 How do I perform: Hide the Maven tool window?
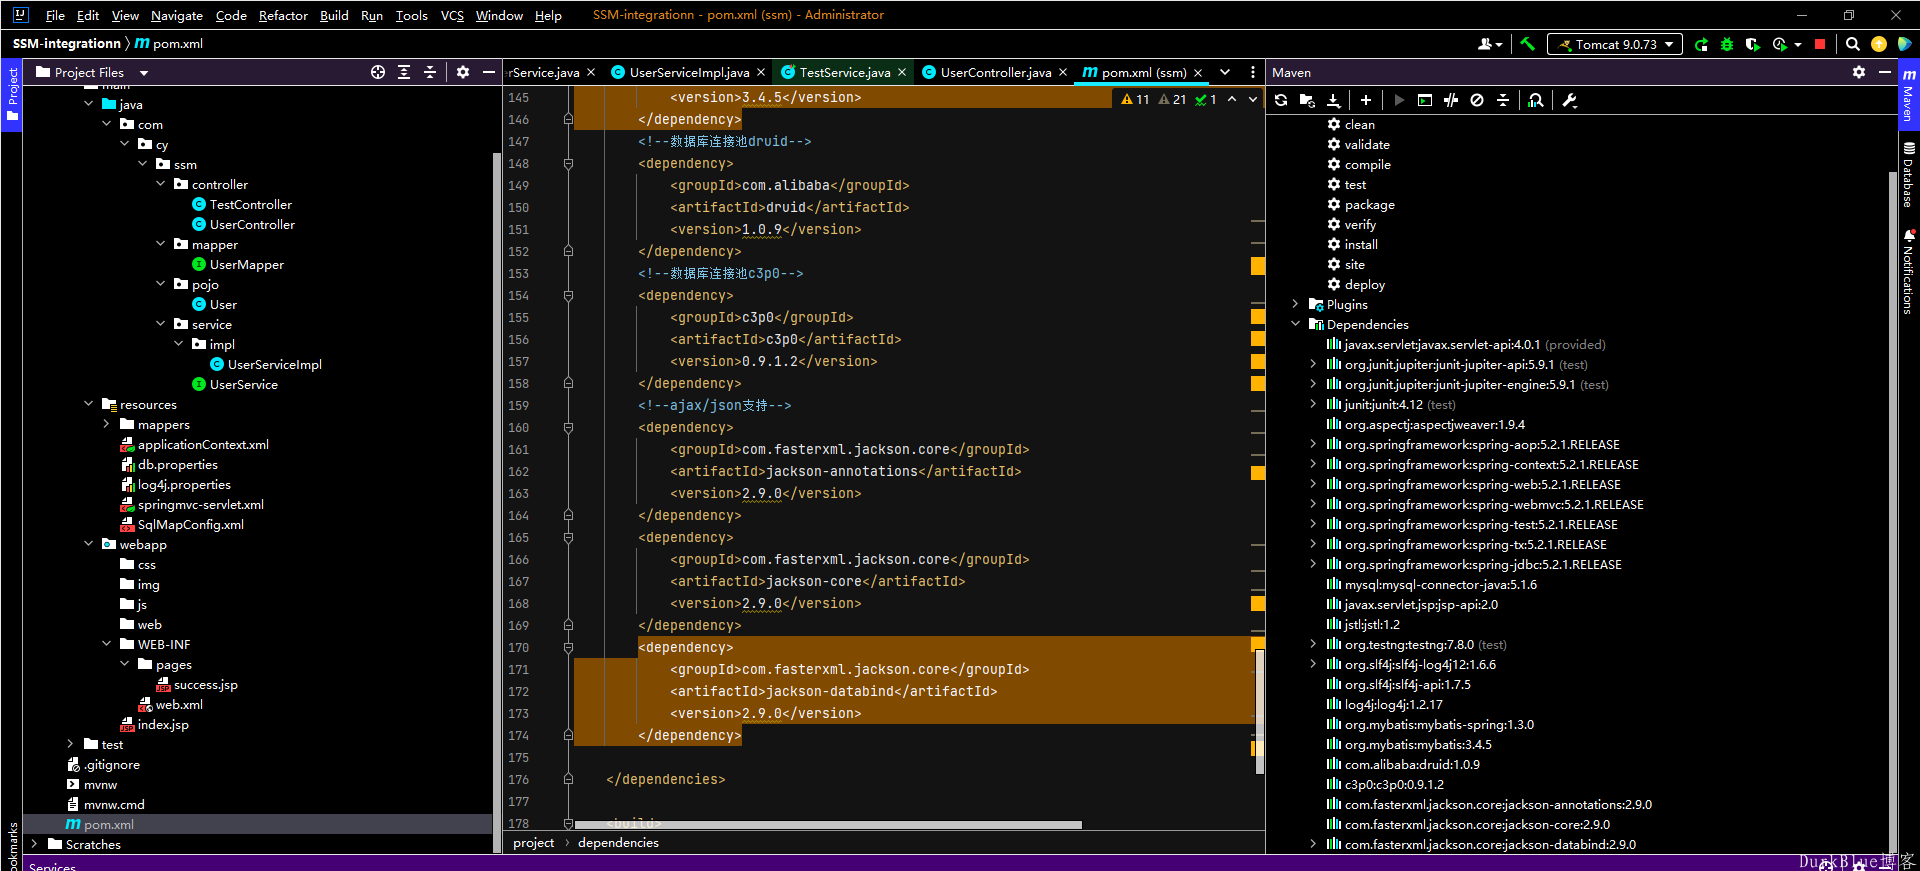tap(1884, 72)
